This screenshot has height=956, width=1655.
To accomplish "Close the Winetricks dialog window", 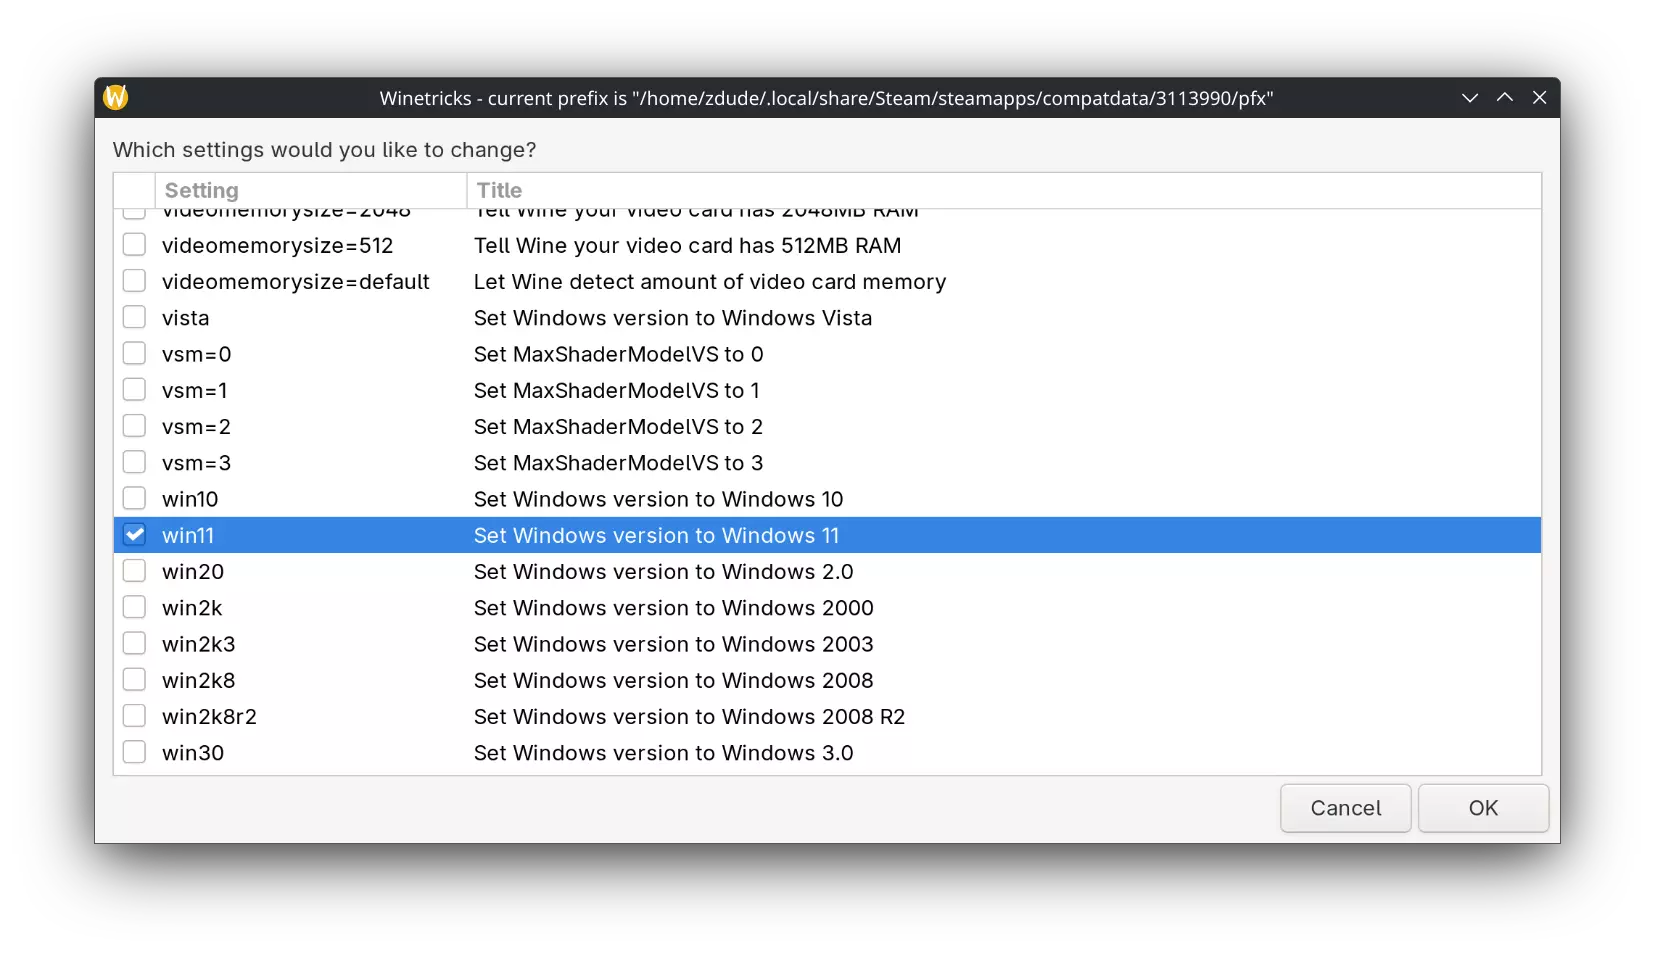I will 1539,98.
